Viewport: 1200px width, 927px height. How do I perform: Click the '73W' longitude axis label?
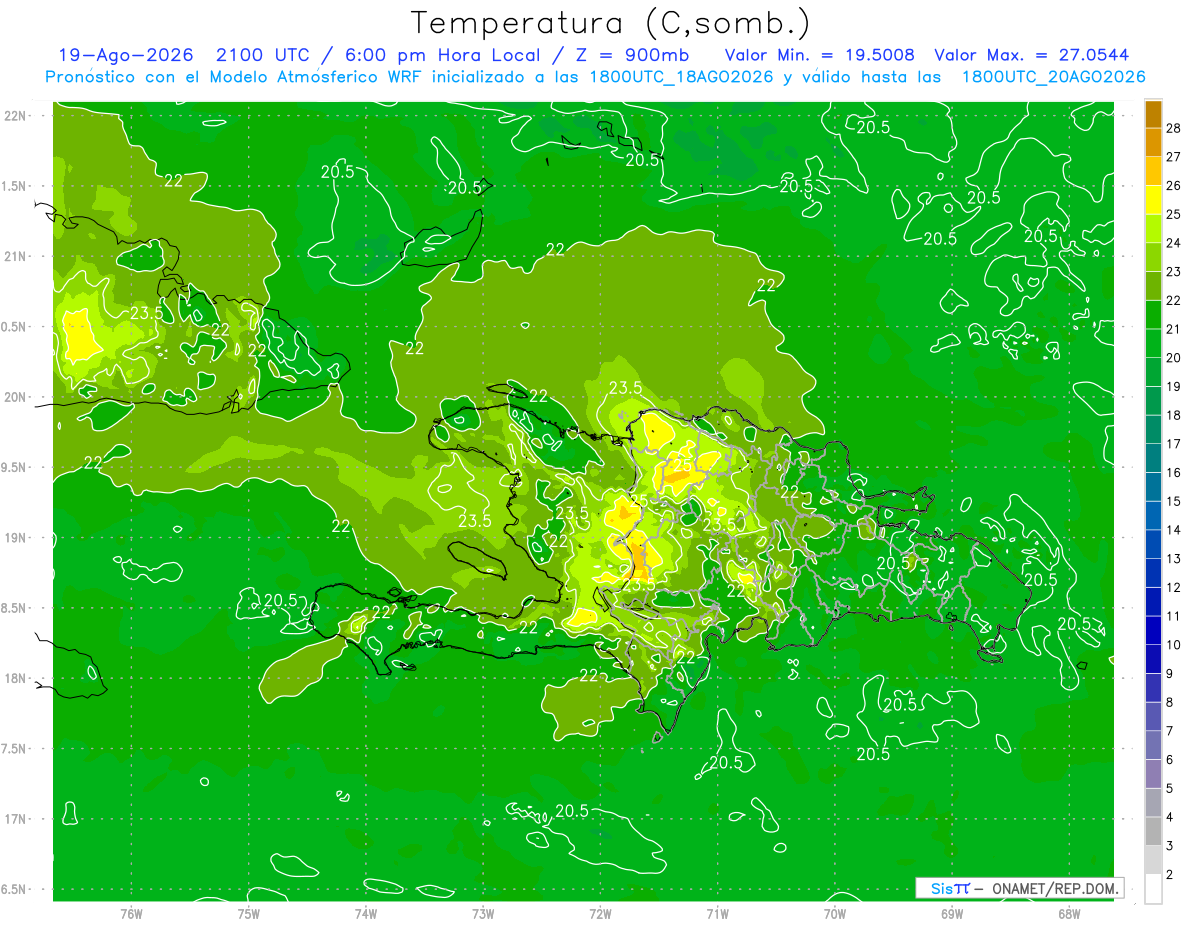click(483, 914)
